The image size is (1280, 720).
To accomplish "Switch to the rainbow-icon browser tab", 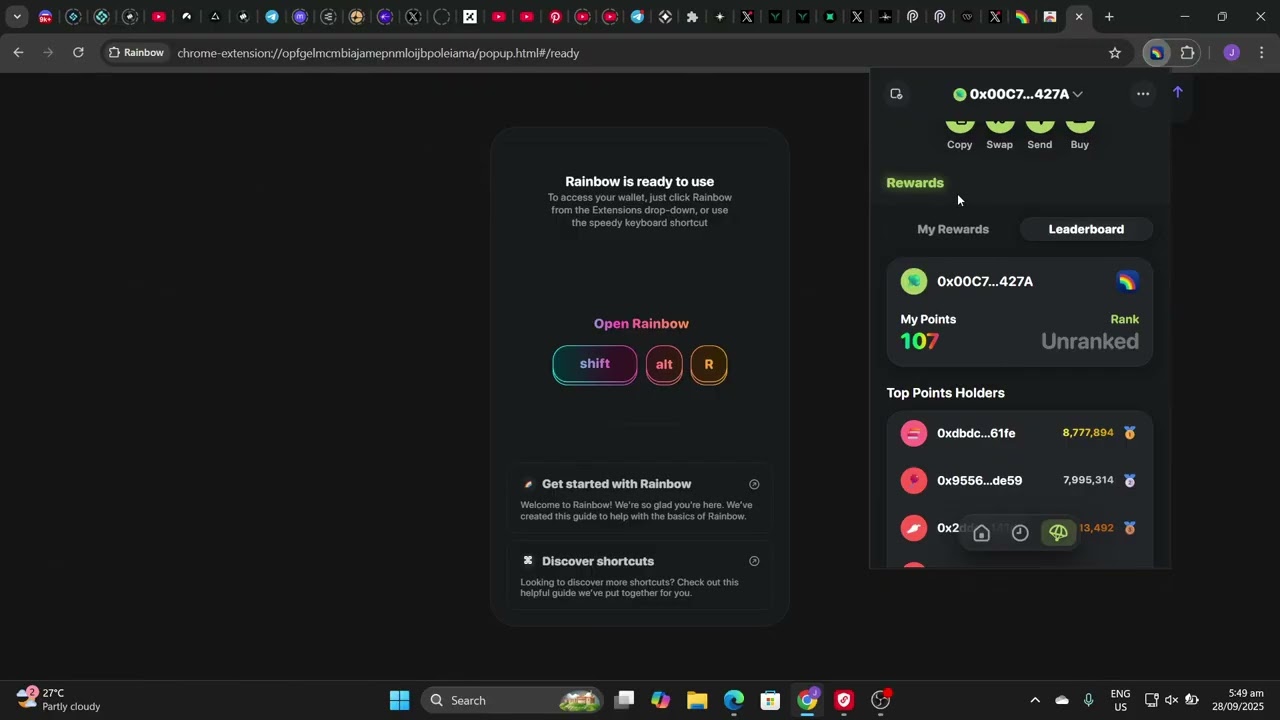I will [x=1022, y=17].
